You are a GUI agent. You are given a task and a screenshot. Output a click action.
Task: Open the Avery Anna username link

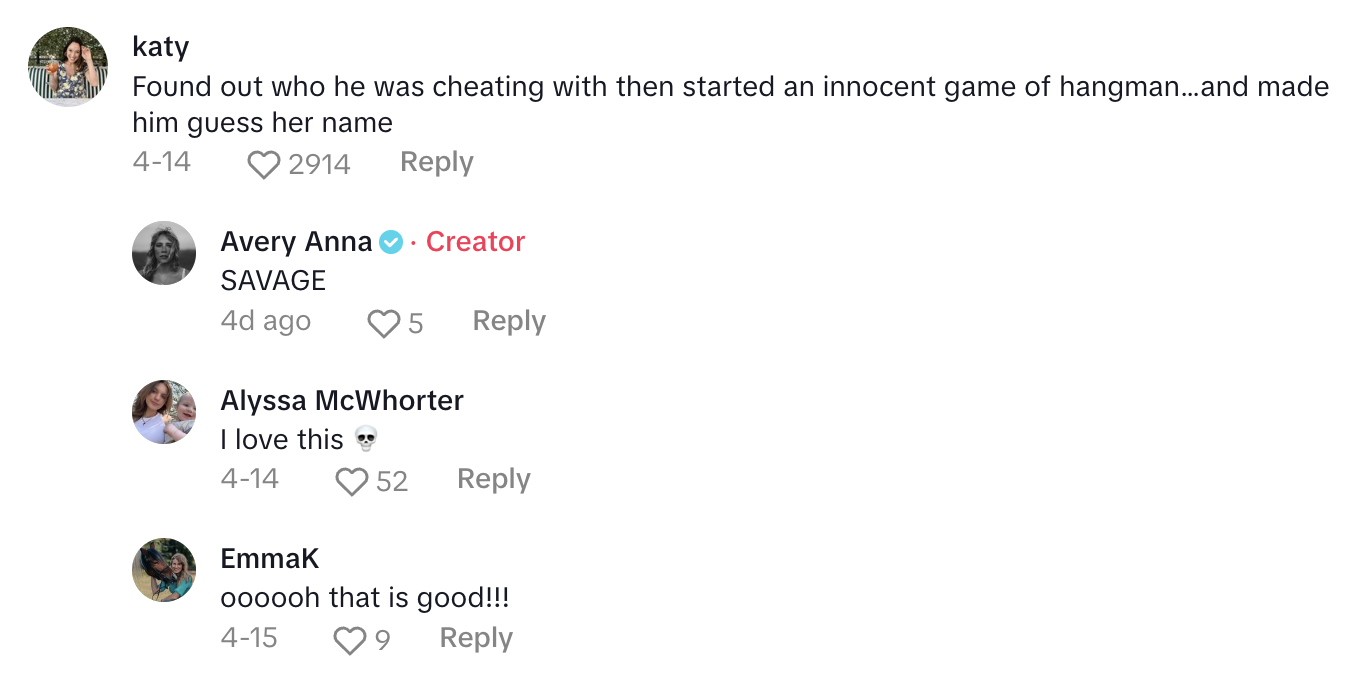[x=296, y=242]
